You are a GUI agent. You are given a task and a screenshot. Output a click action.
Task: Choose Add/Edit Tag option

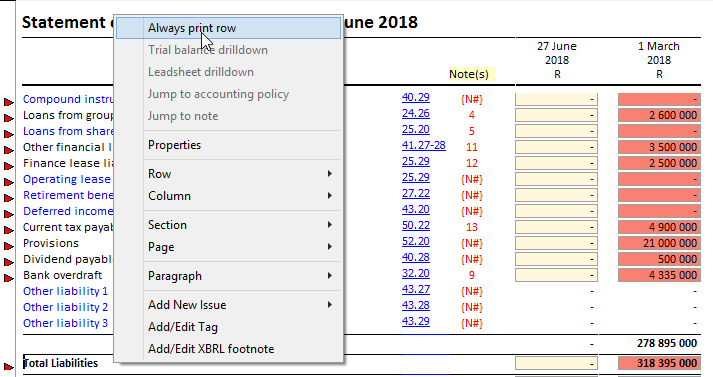228,327
